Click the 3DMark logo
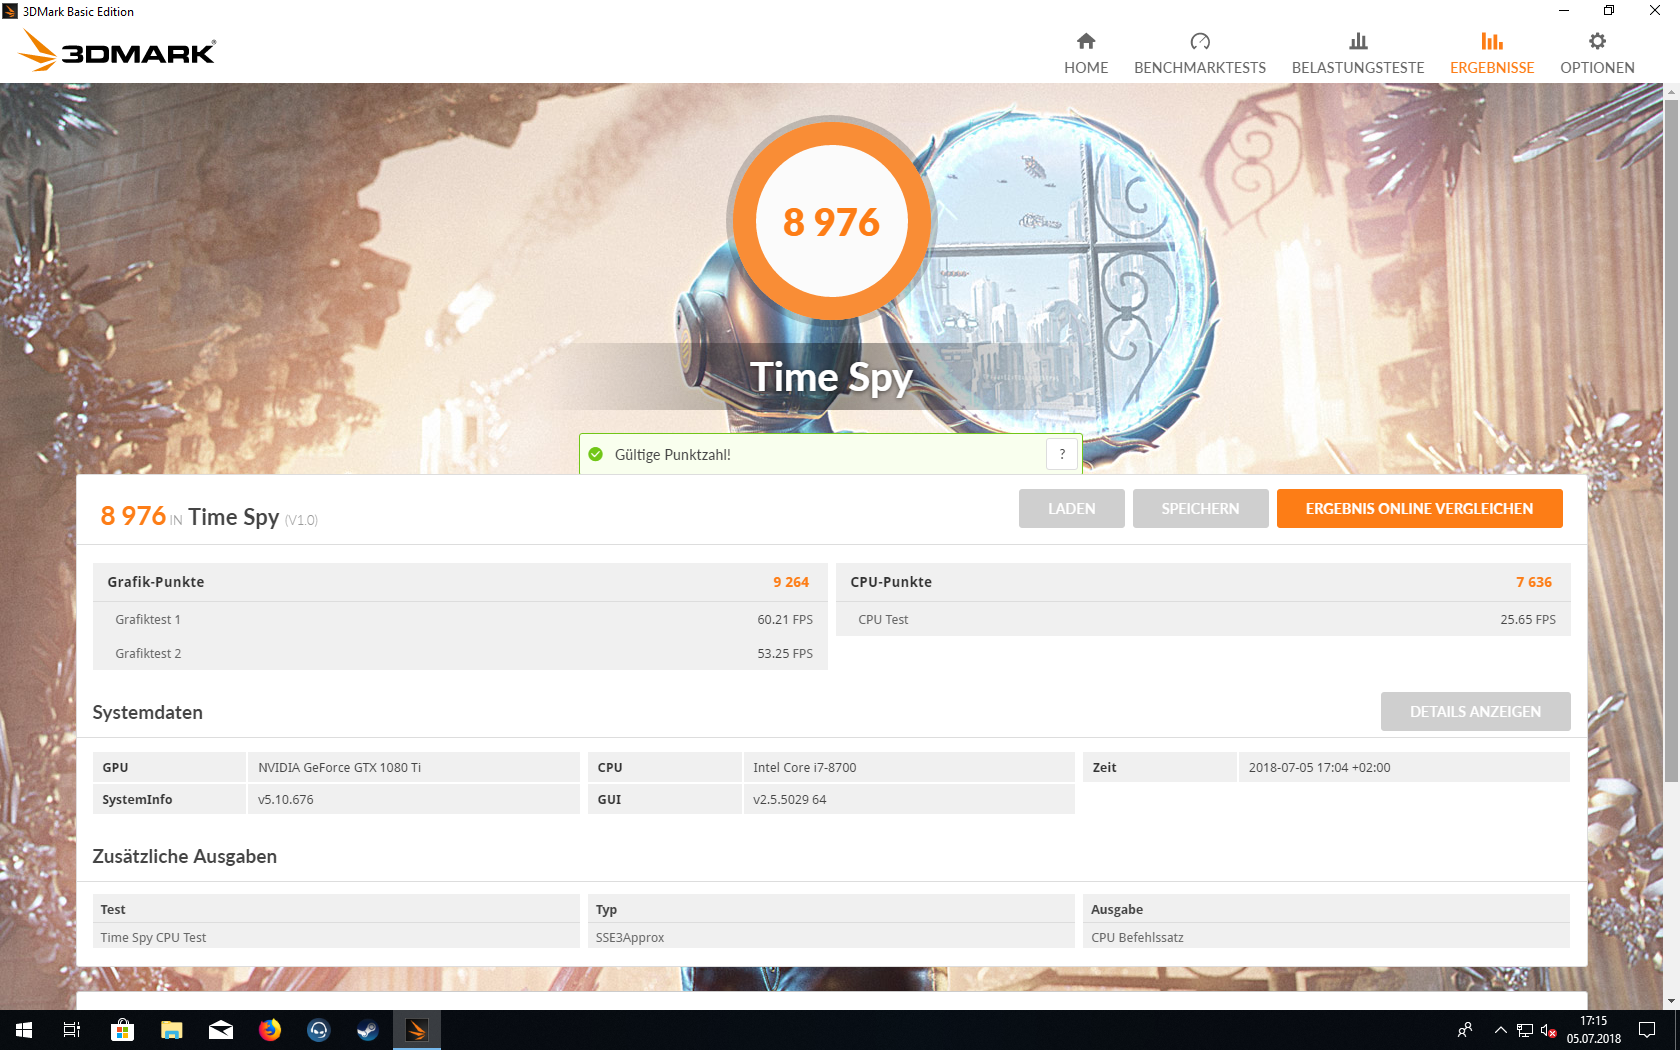Screen dimensions: 1680x1050 118,51
